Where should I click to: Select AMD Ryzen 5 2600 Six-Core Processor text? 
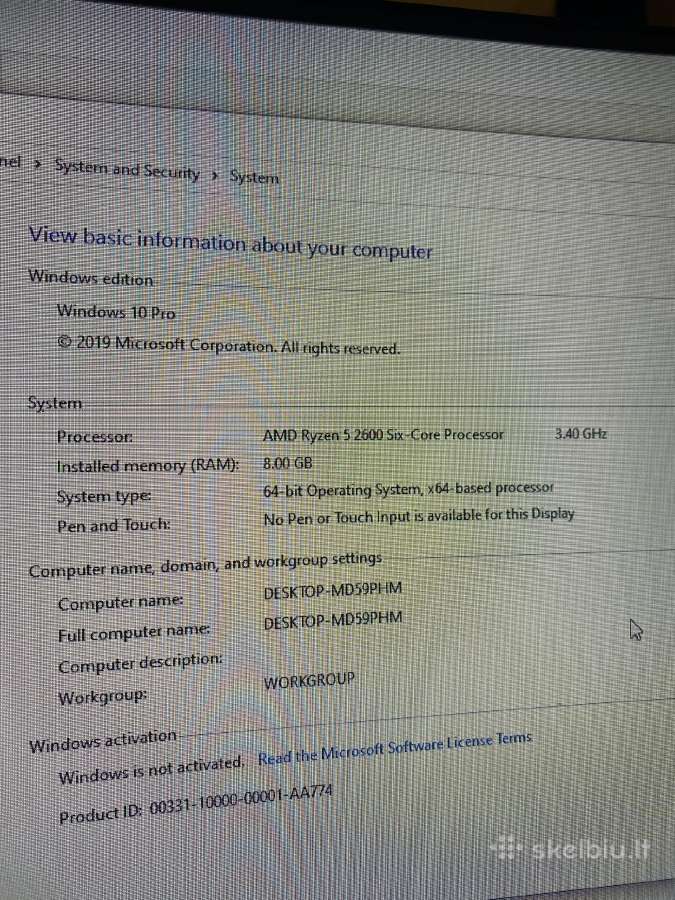(x=383, y=435)
